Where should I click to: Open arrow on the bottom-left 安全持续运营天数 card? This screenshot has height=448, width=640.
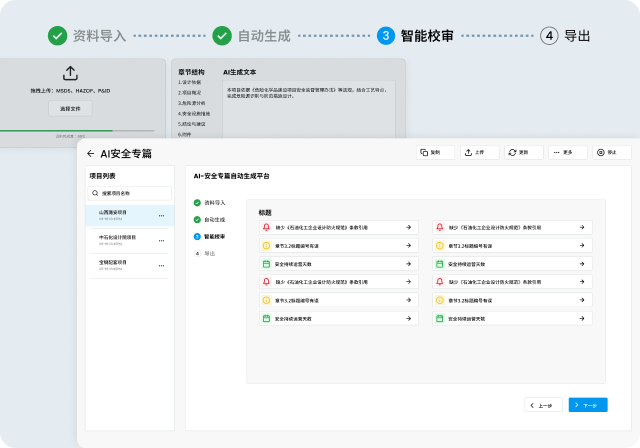point(409,318)
